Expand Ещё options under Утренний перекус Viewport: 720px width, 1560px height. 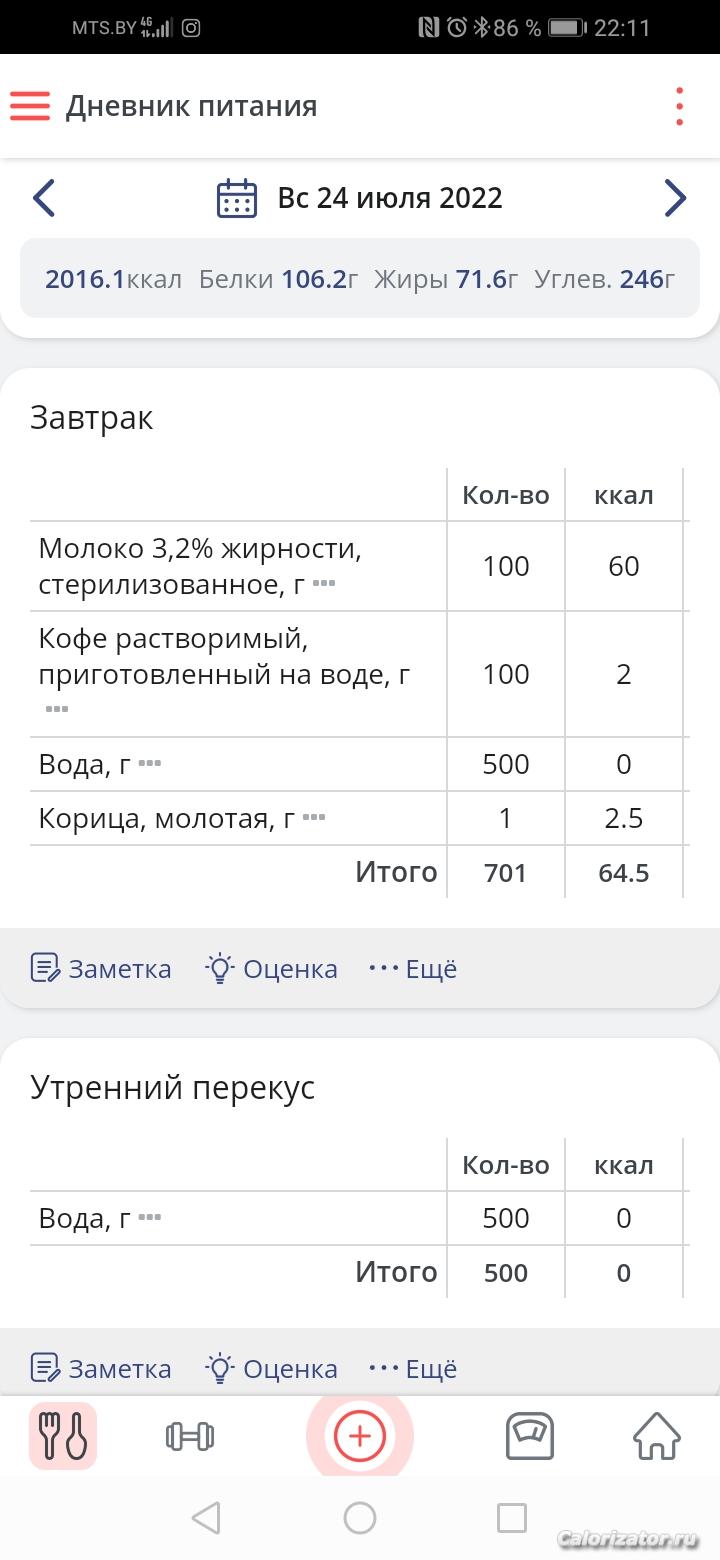[413, 1369]
